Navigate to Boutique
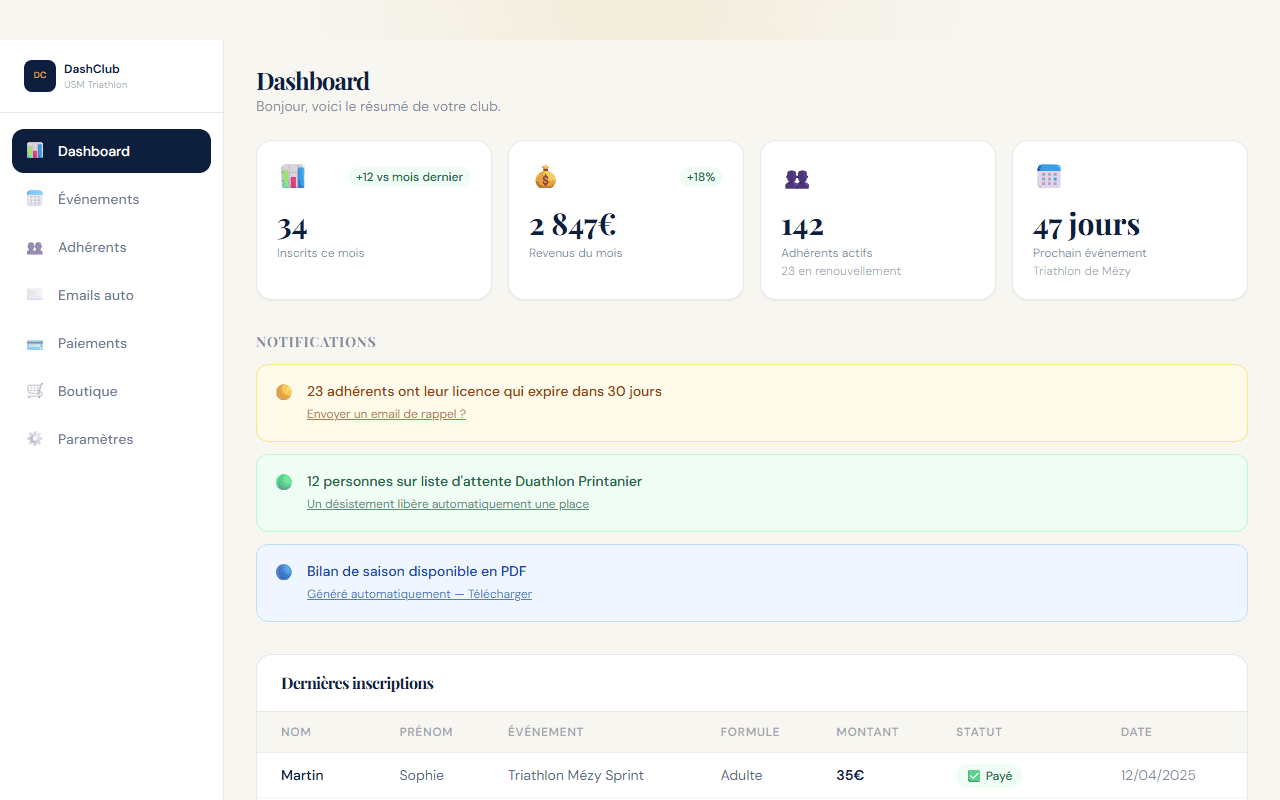Viewport: 1280px width, 800px height. coord(111,391)
